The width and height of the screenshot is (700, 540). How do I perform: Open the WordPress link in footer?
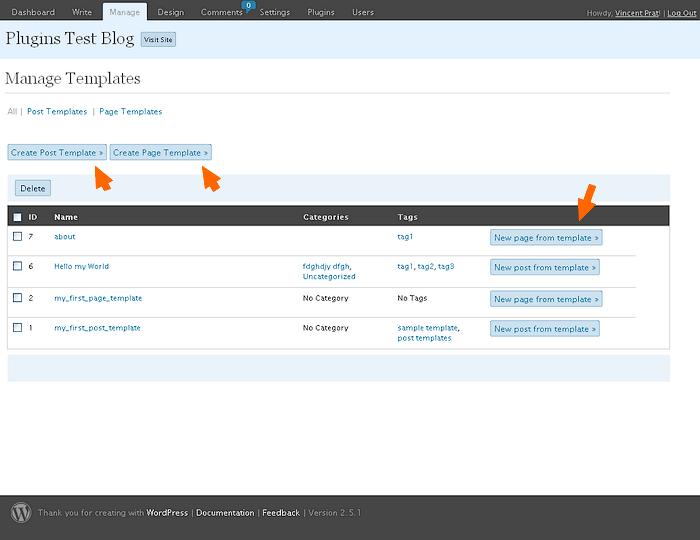coord(167,513)
